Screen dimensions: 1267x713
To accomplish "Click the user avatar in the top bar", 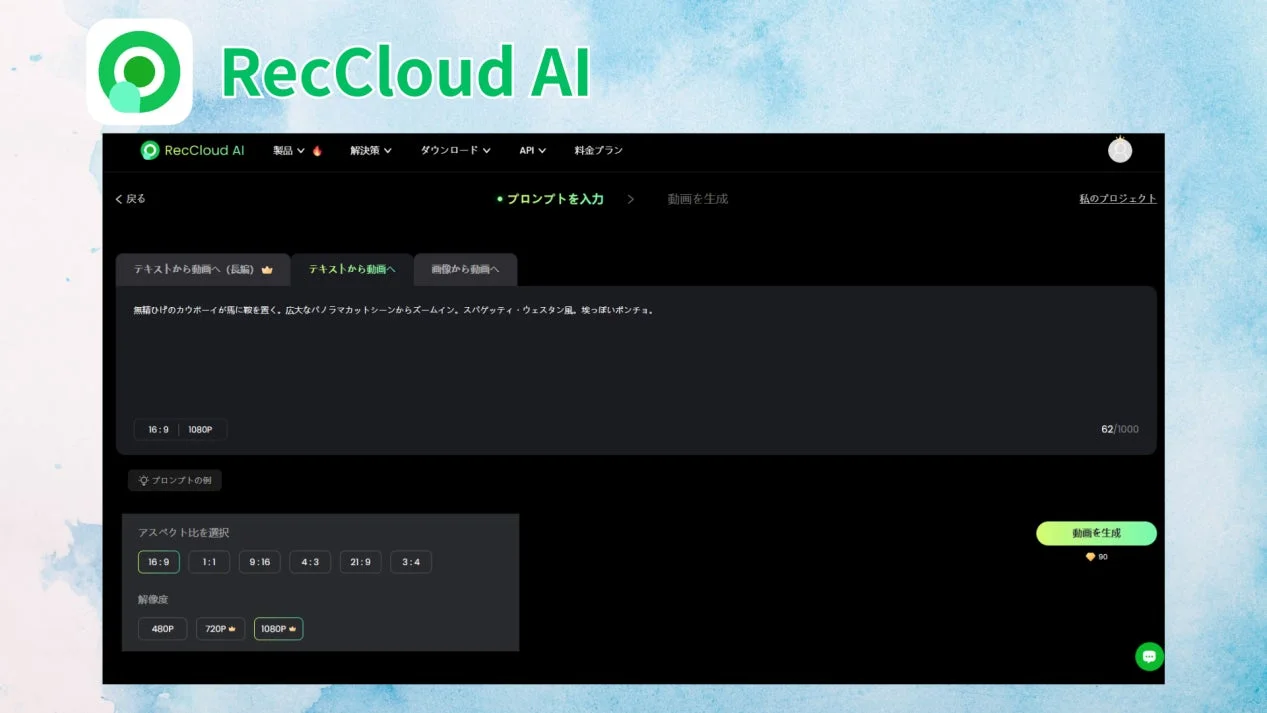I will (x=1119, y=150).
